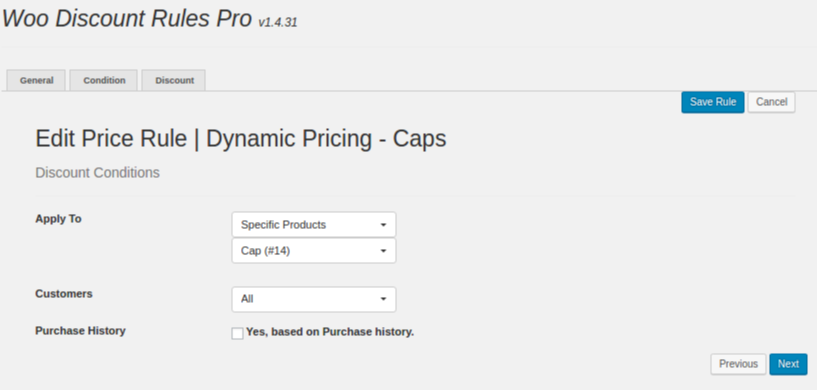Click the Apply To label

[58, 218]
